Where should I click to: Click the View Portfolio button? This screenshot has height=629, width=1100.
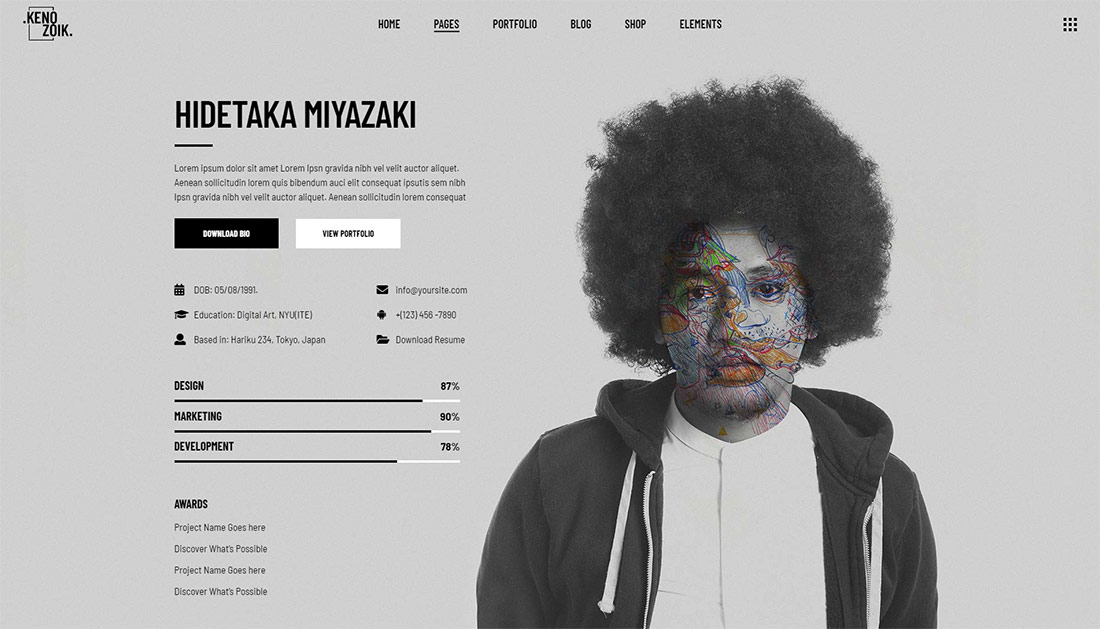pos(348,234)
